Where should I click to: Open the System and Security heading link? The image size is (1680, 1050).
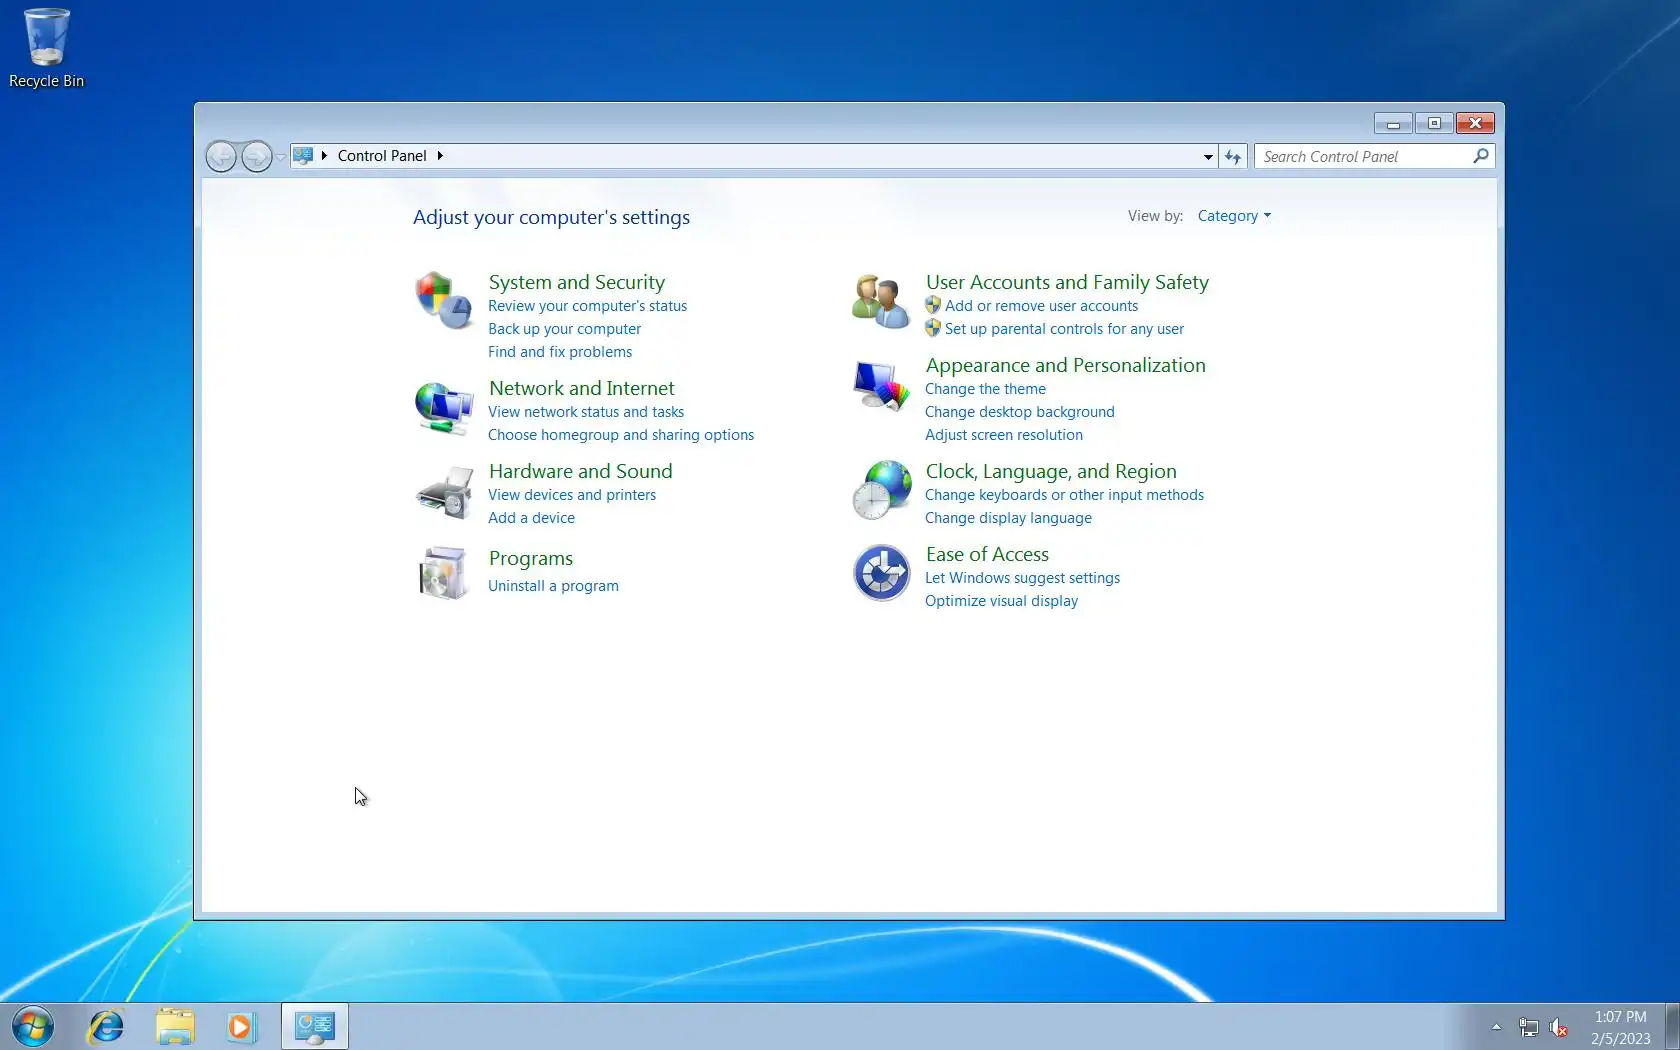click(x=577, y=282)
